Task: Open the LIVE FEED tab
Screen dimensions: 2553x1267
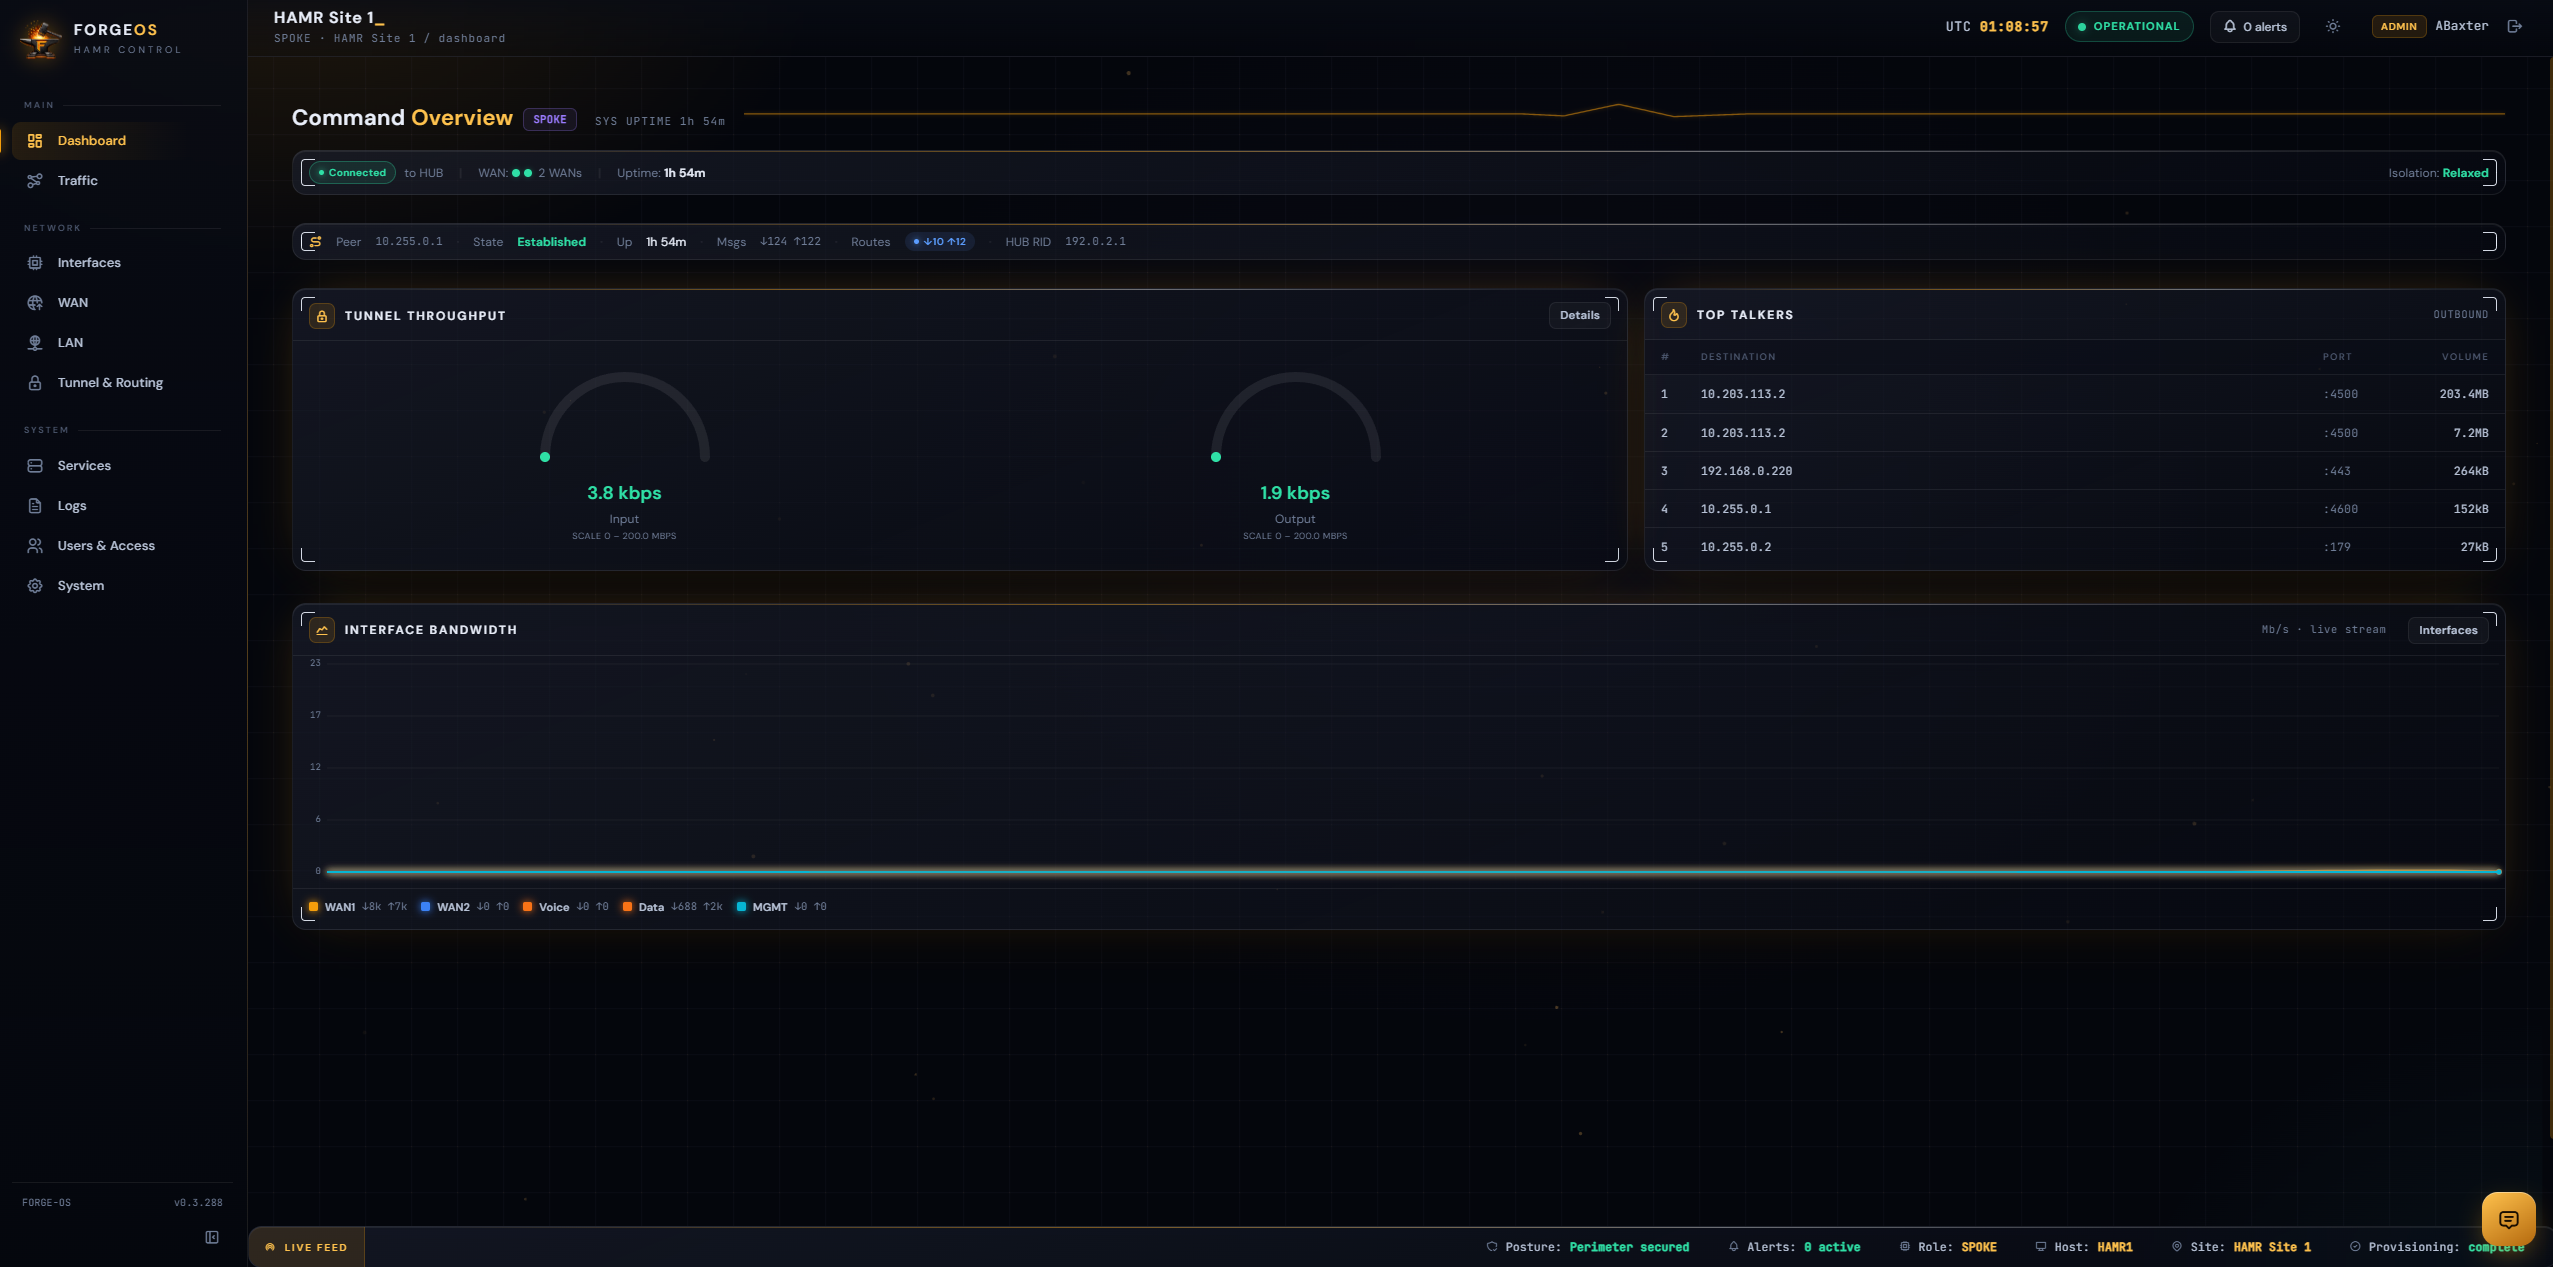Action: [x=307, y=1248]
